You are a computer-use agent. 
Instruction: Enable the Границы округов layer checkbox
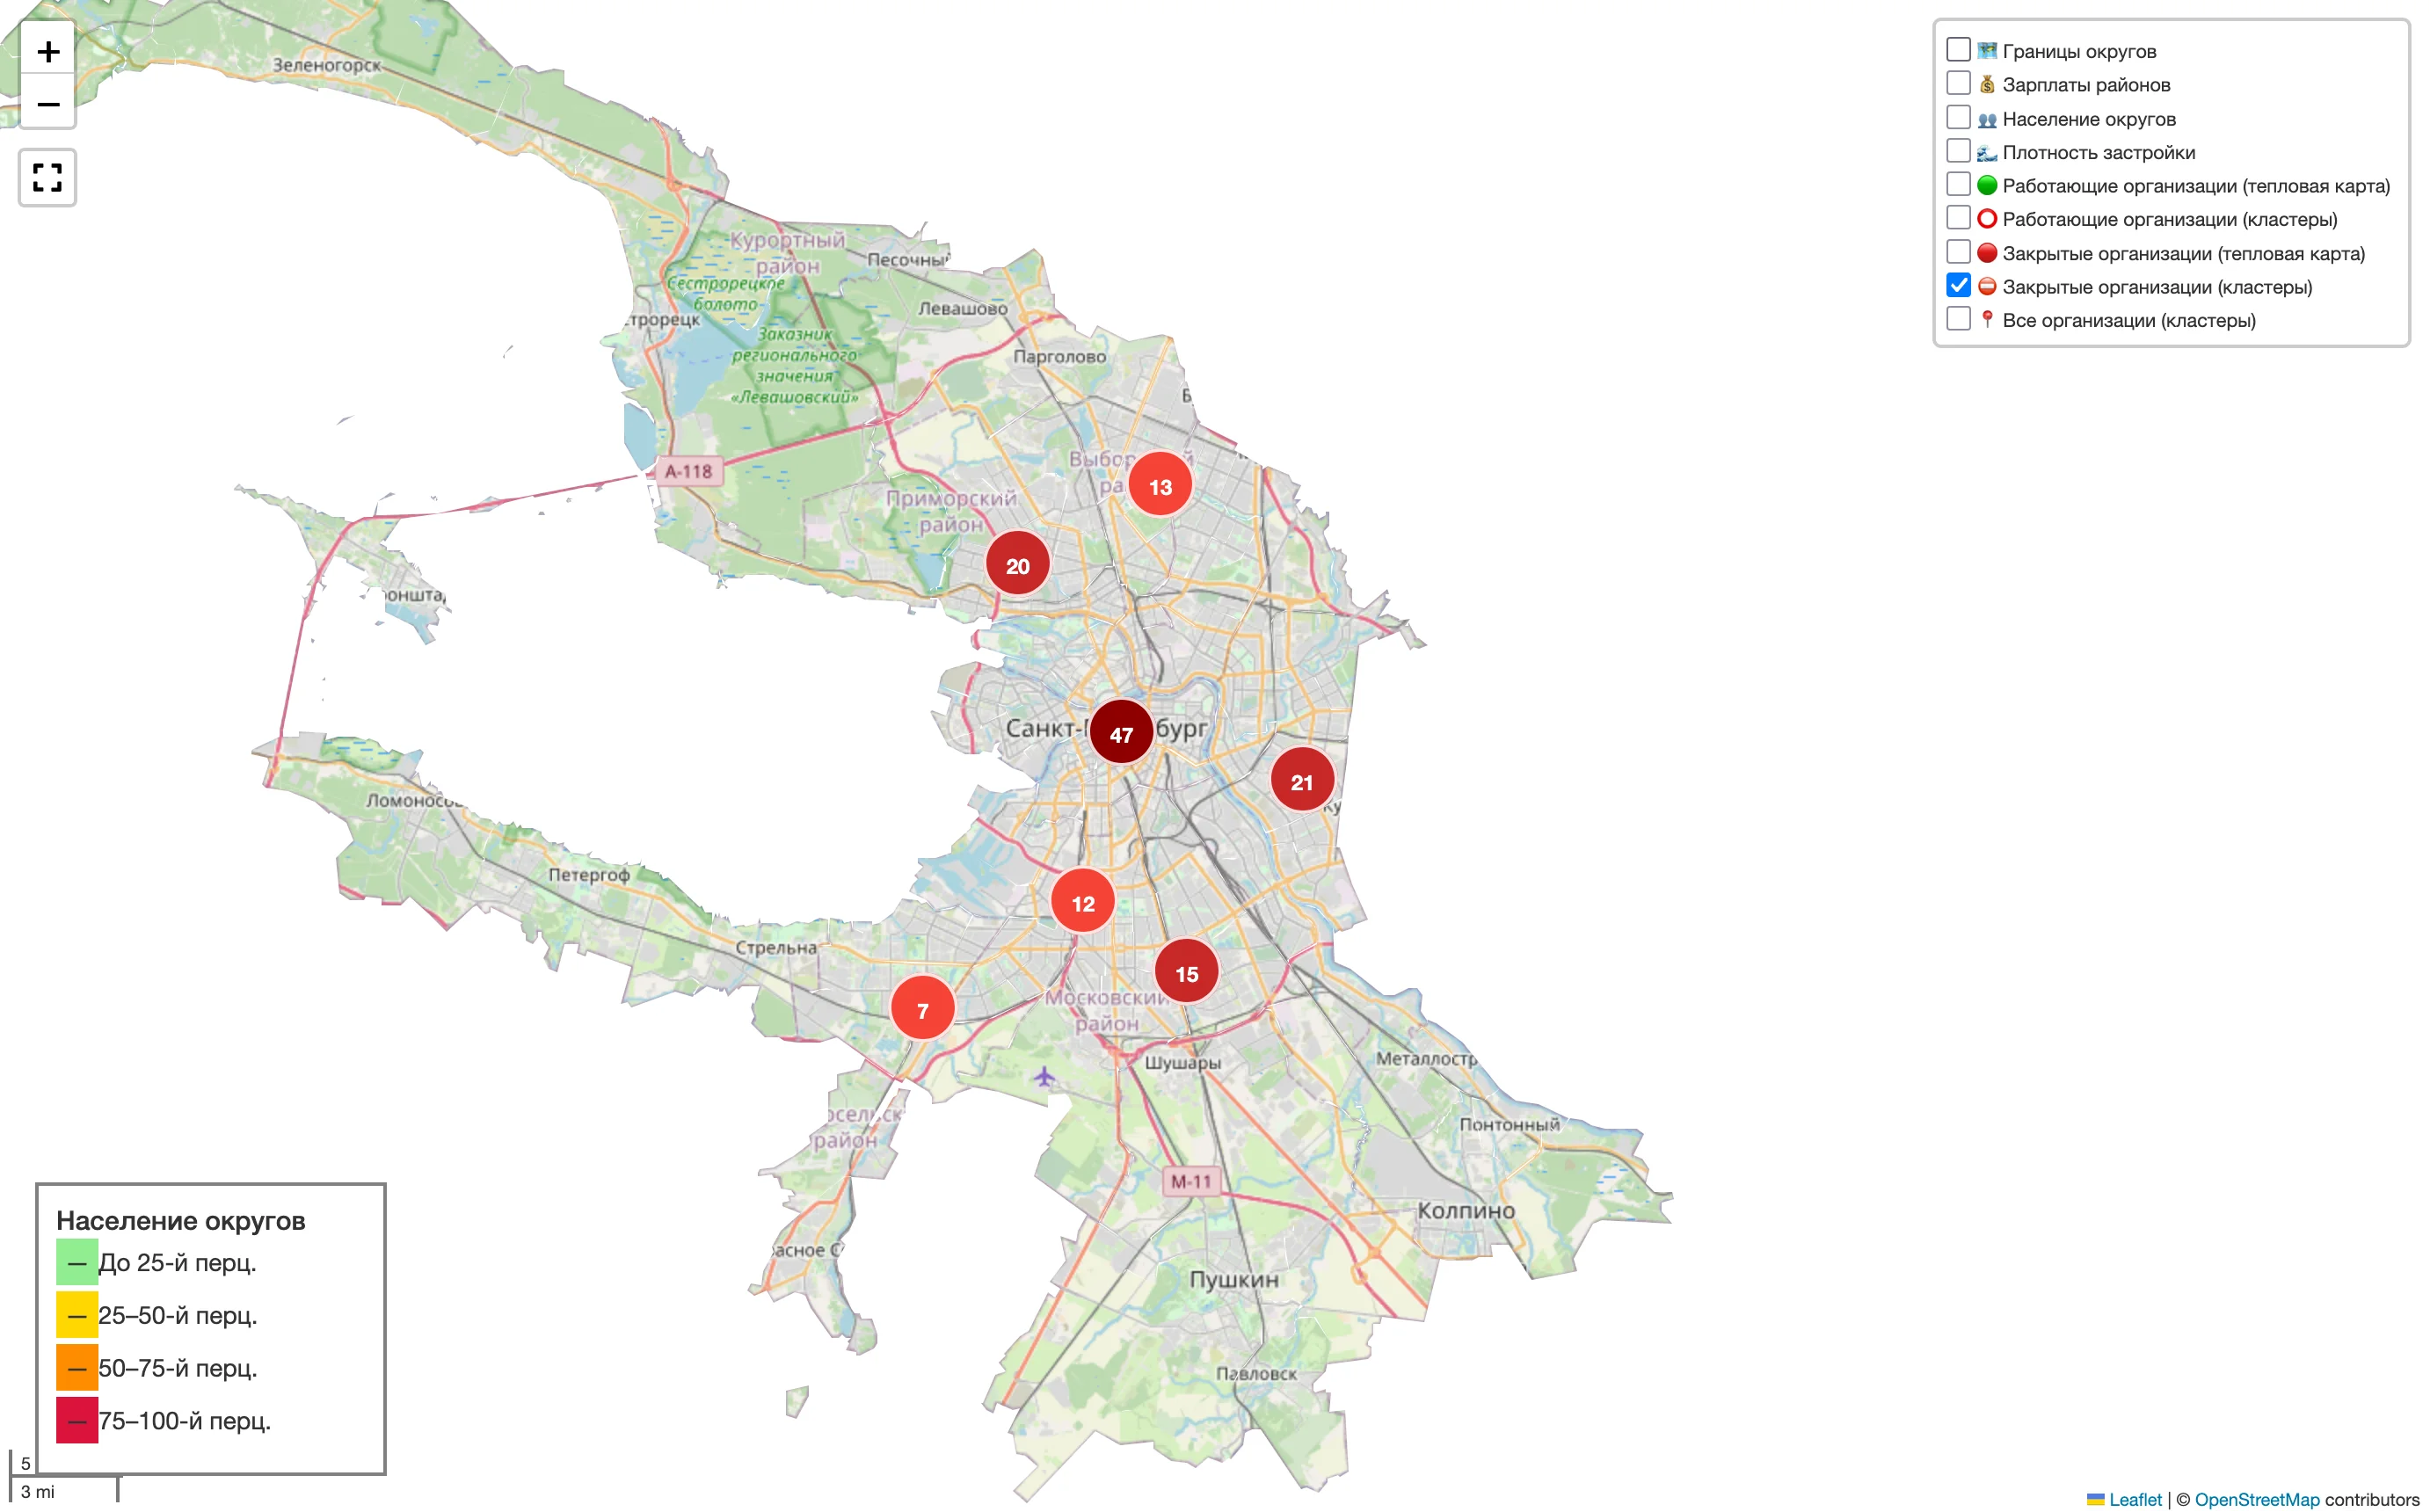pyautogui.click(x=1958, y=50)
